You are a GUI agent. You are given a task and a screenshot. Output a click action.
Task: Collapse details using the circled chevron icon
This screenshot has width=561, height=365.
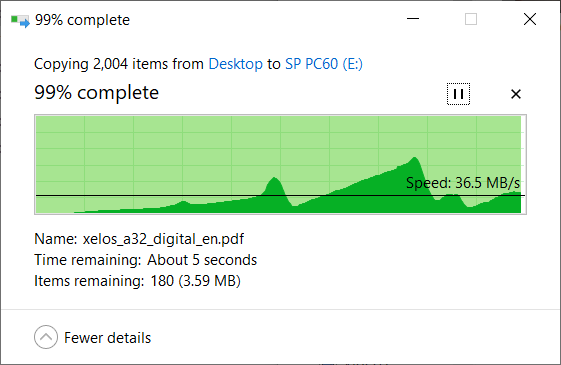46,337
